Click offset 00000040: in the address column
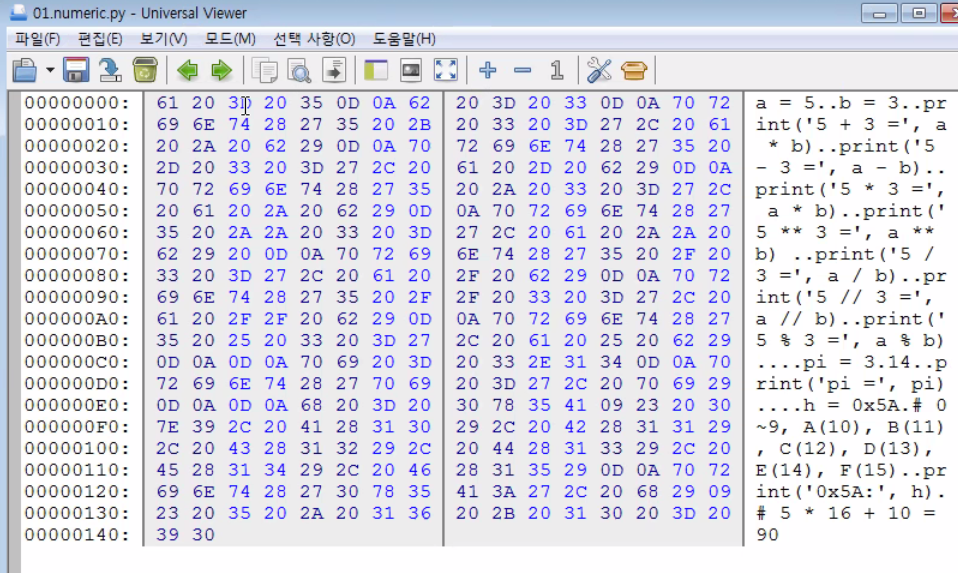The height and width of the screenshot is (573, 958). click(x=77, y=189)
